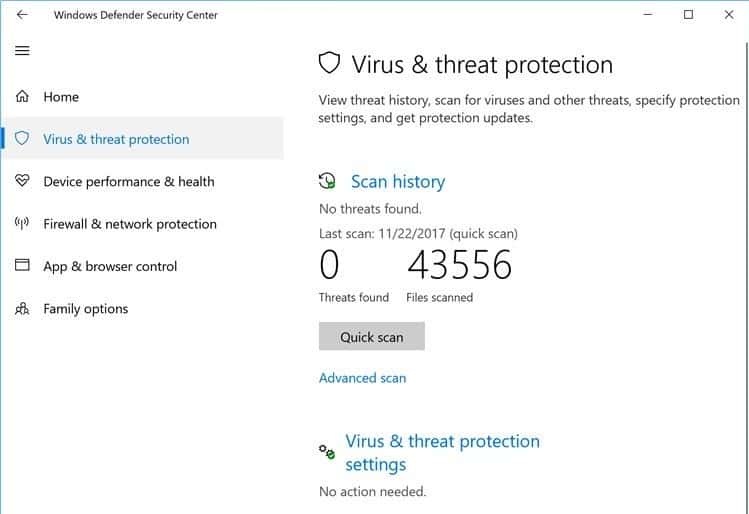Click the Scan history clock icon

pos(327,181)
